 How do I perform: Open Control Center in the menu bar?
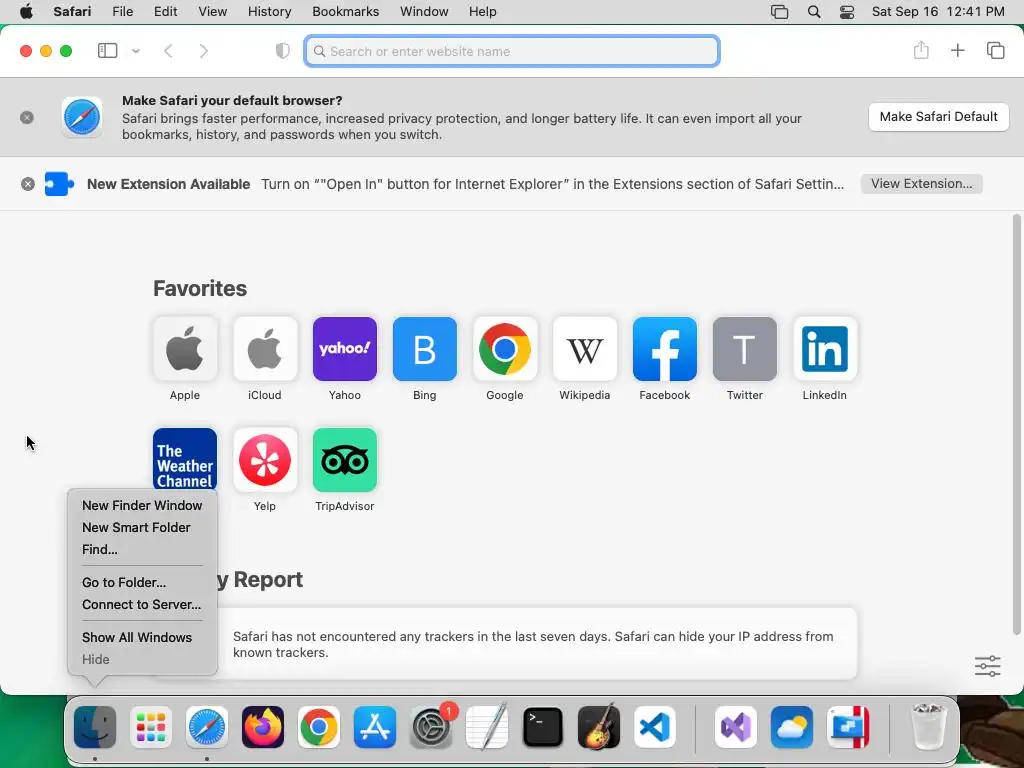846,12
